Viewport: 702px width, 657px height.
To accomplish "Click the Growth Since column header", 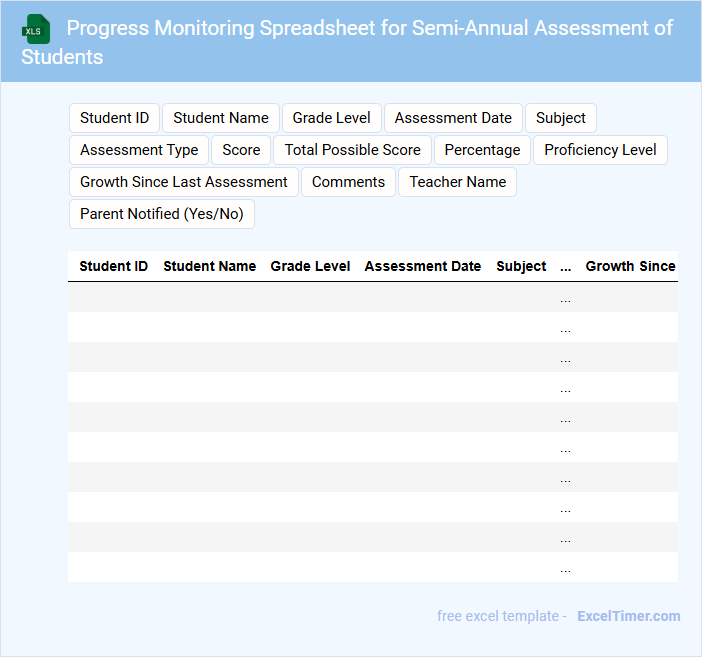I will coord(630,266).
